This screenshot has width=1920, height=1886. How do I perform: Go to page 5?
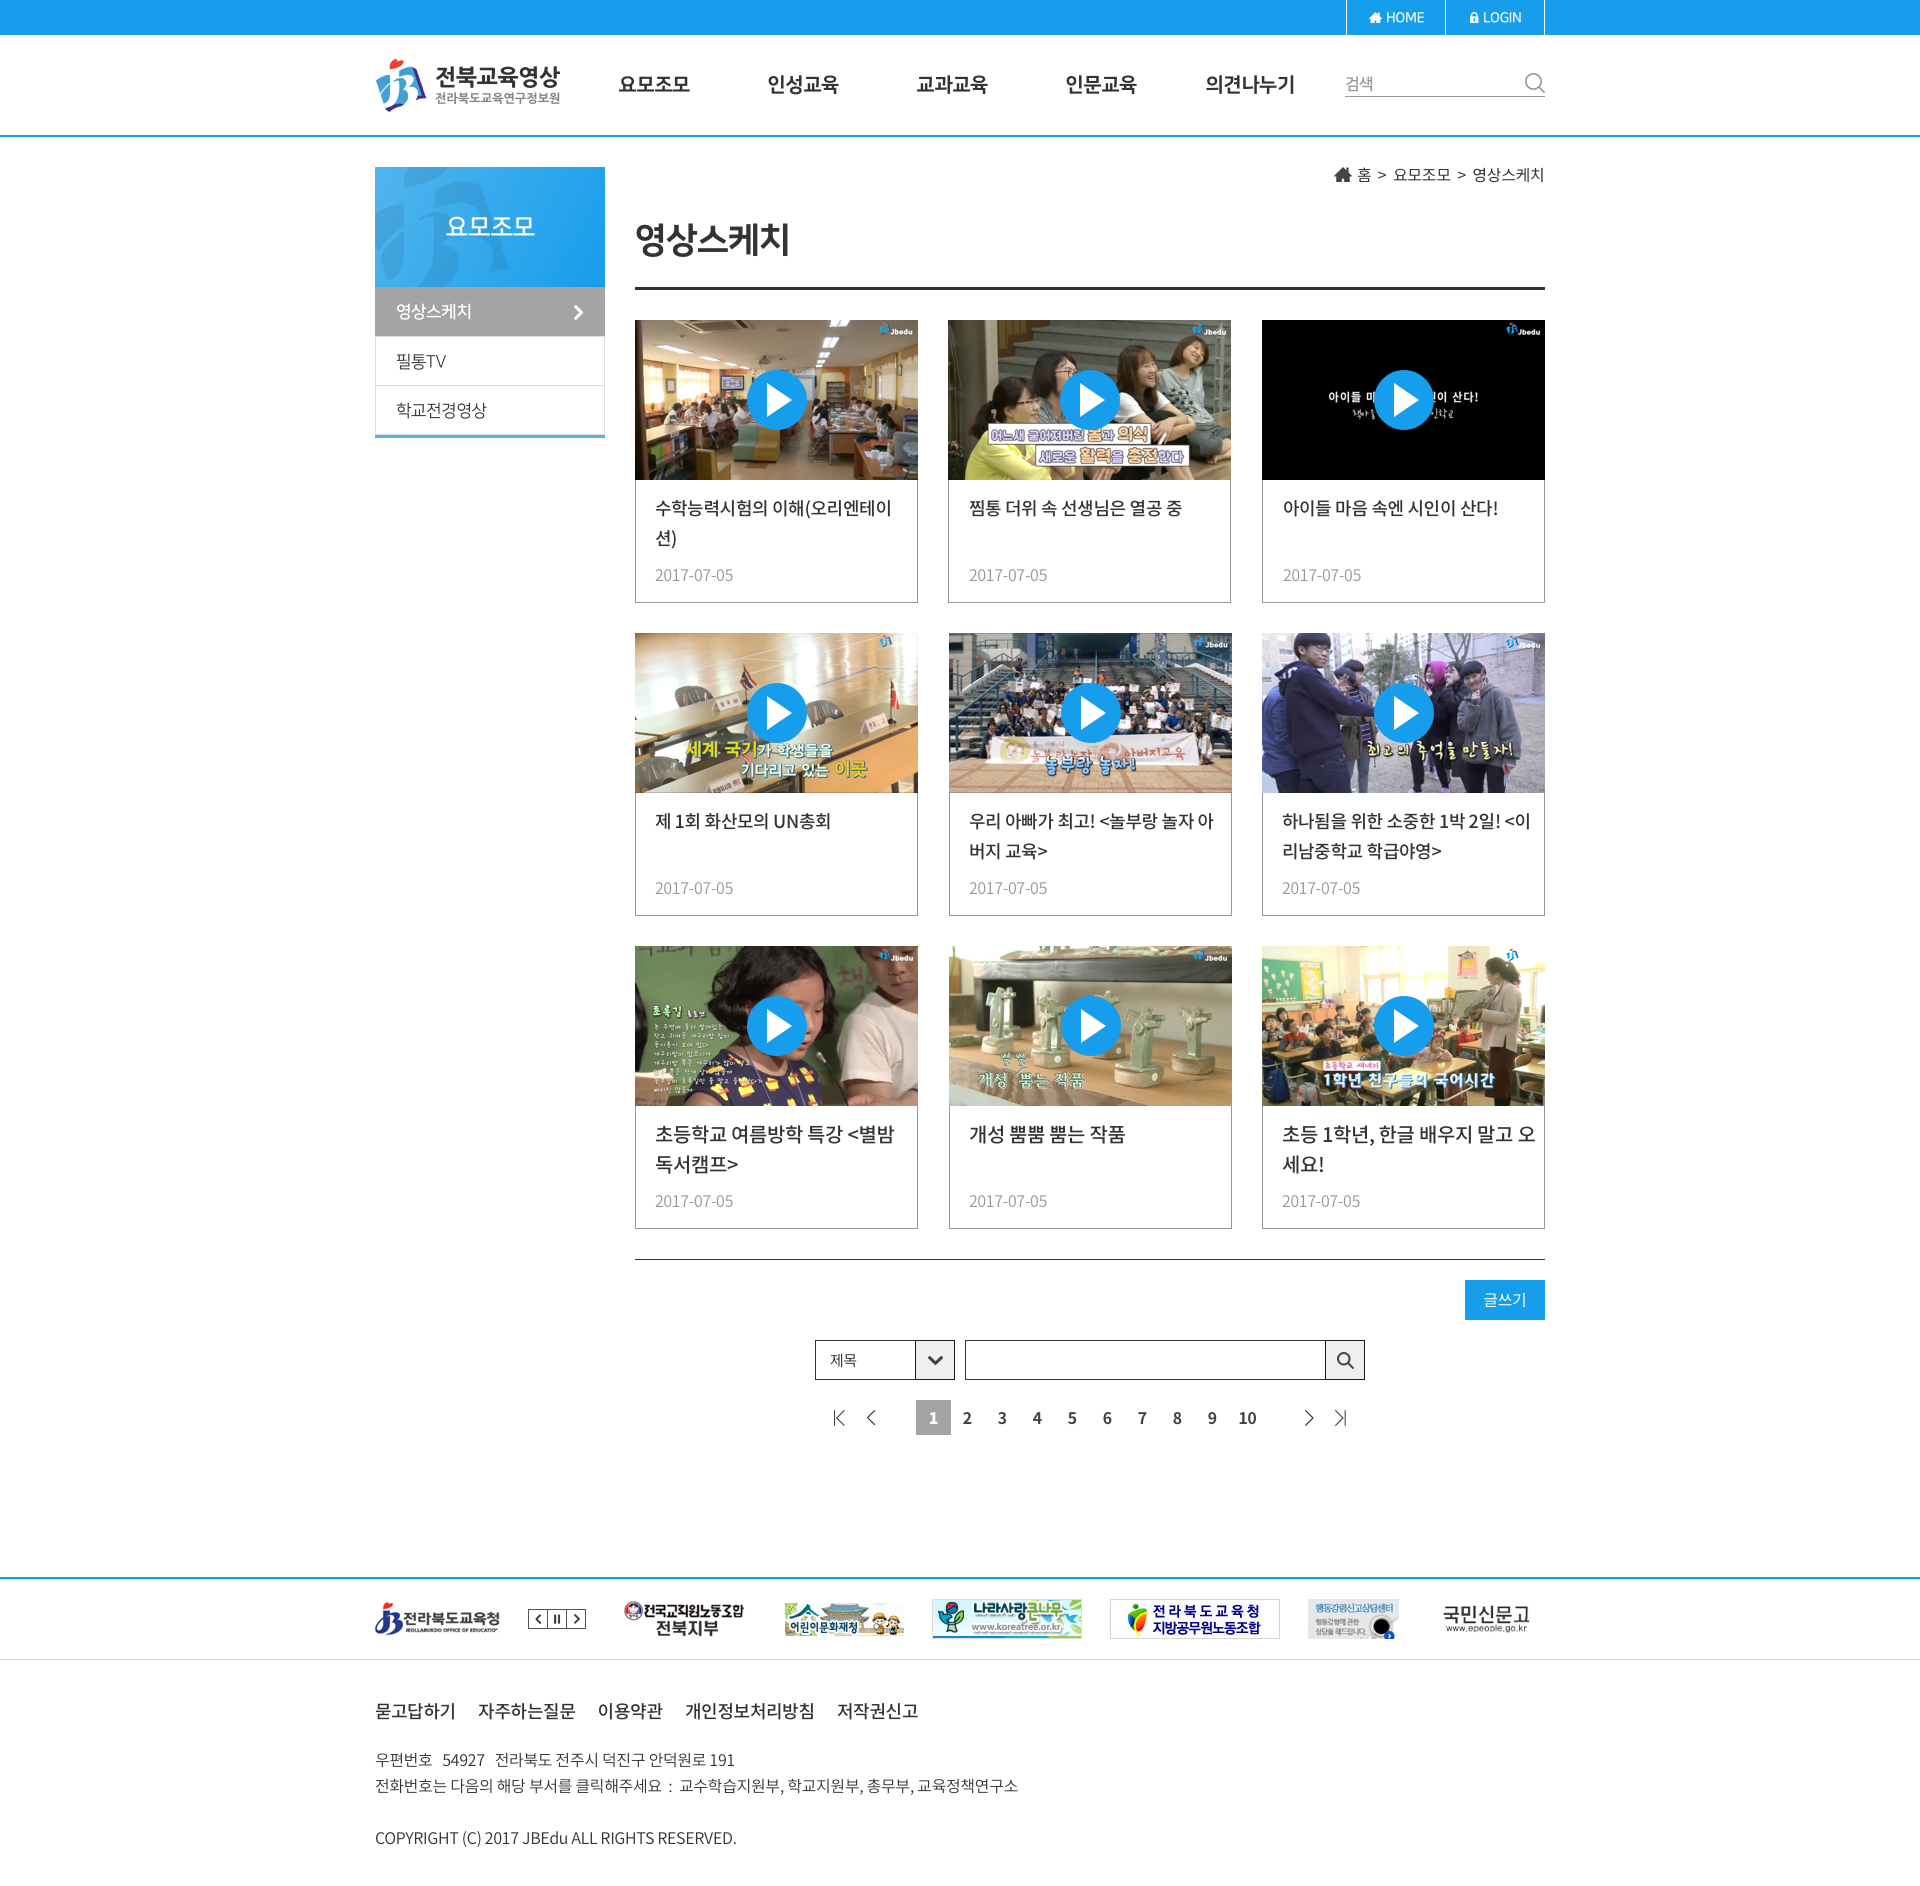1072,1418
